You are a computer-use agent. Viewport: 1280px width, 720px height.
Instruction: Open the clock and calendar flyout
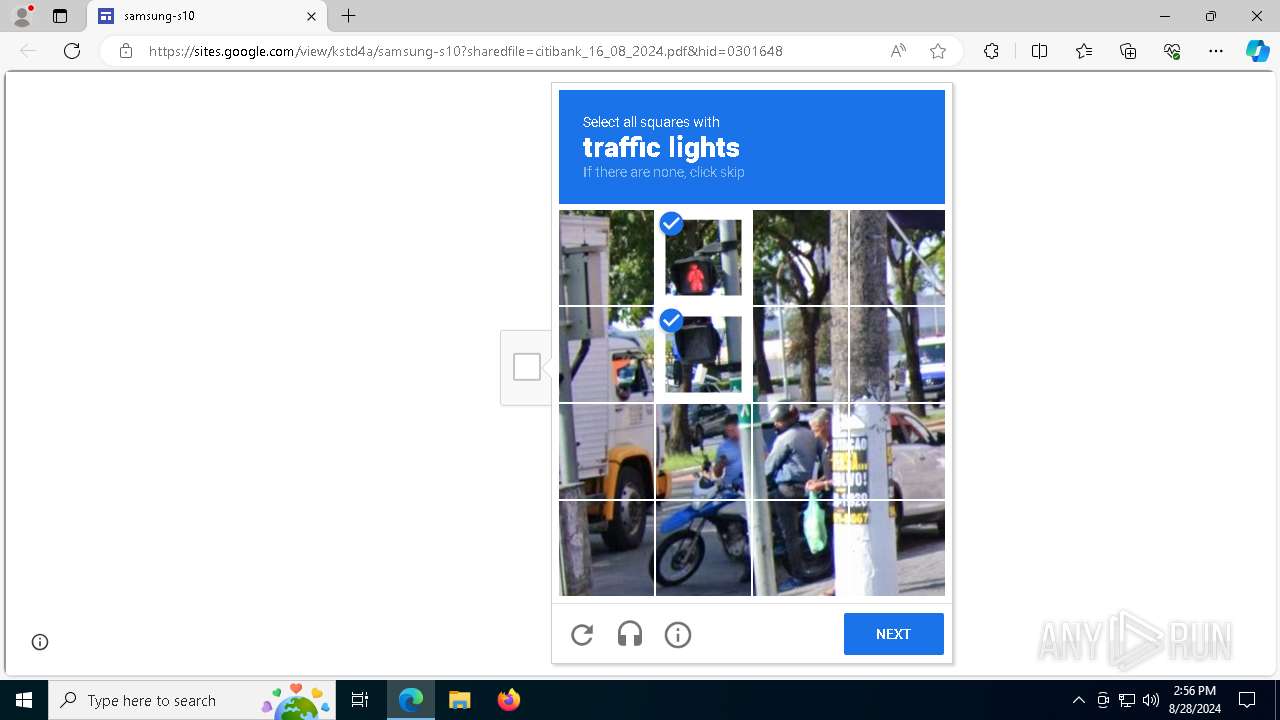click(1195, 700)
